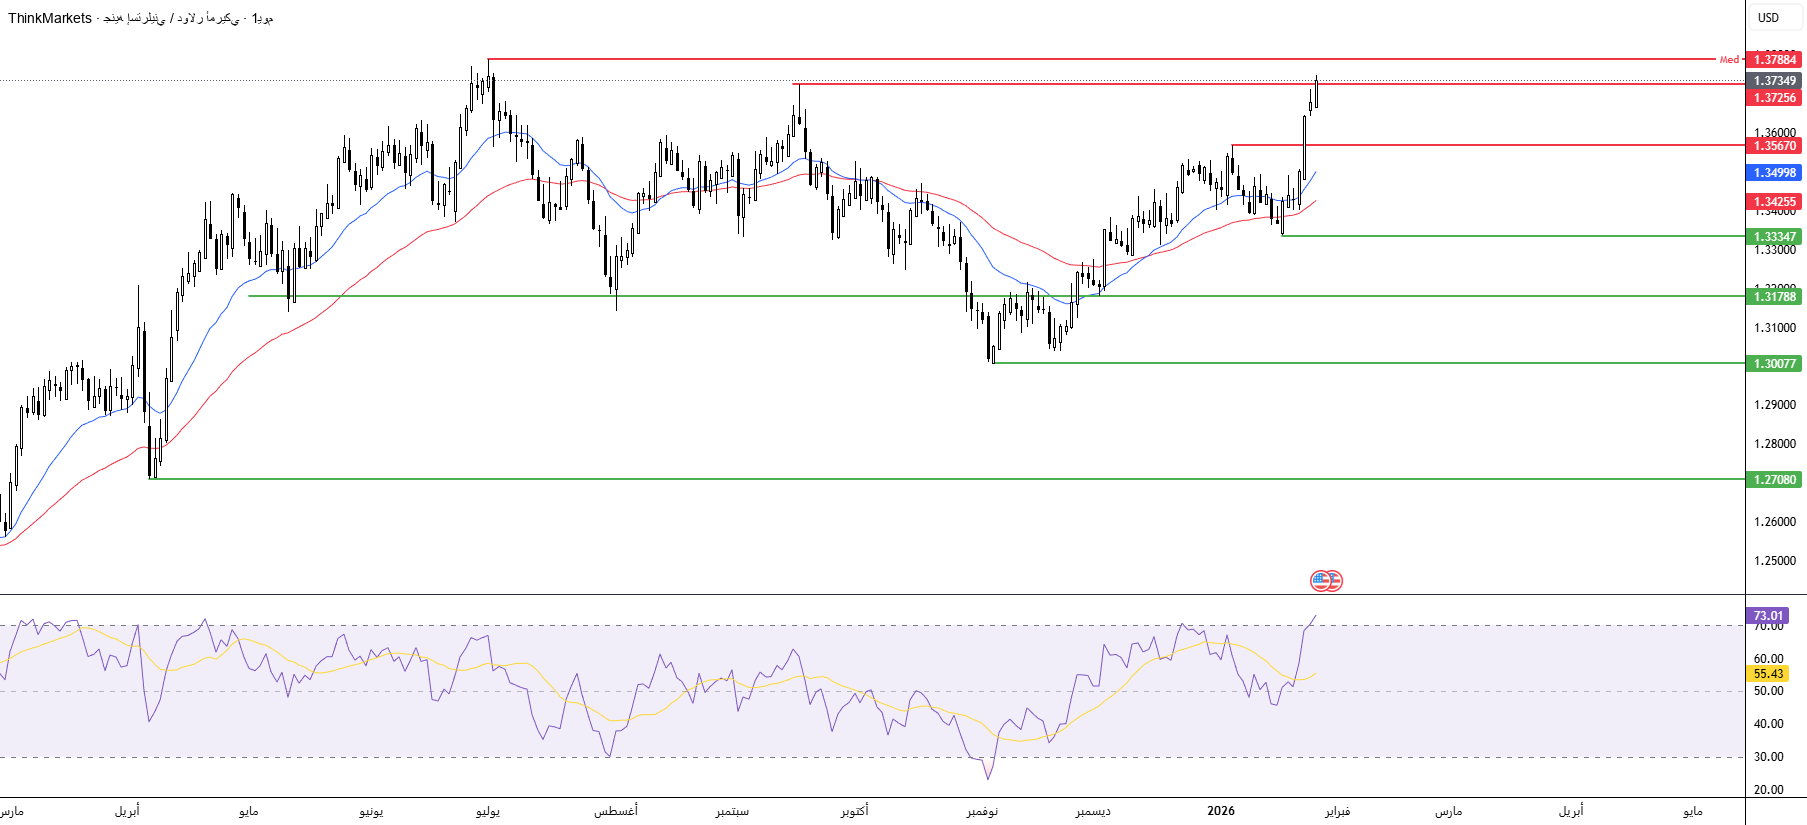The image size is (1807, 825).
Task: Click the red 1.37256 resistance label
Action: 1775,98
